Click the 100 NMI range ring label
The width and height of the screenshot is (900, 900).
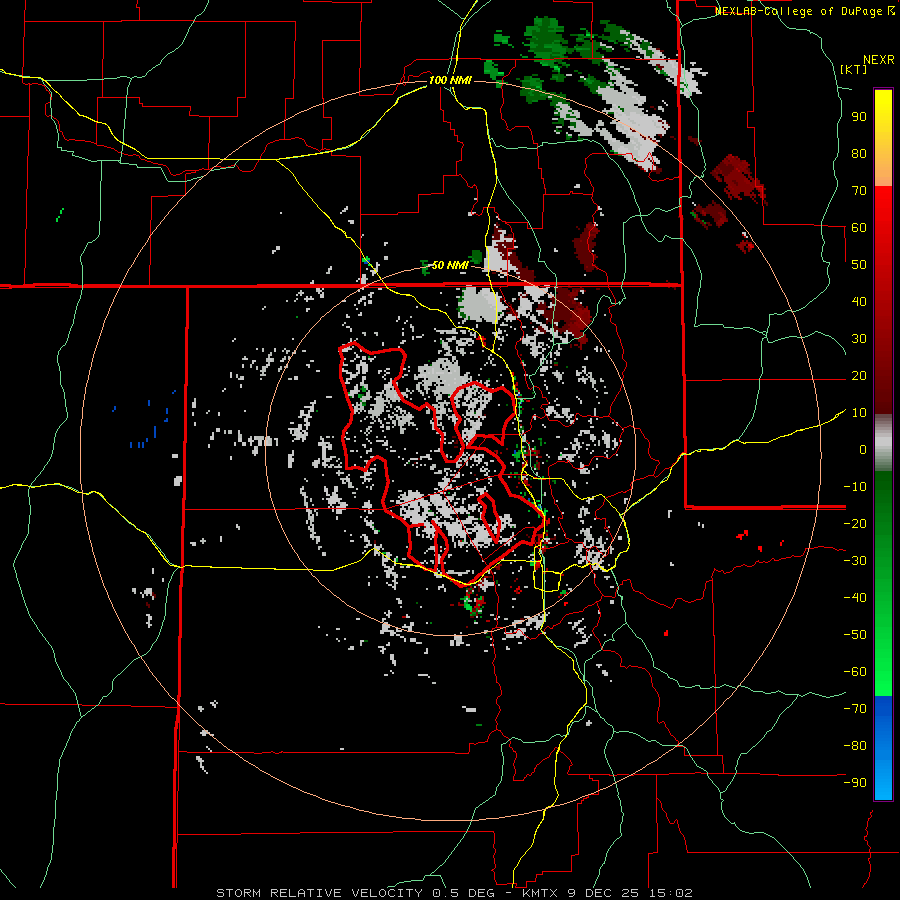click(x=450, y=80)
